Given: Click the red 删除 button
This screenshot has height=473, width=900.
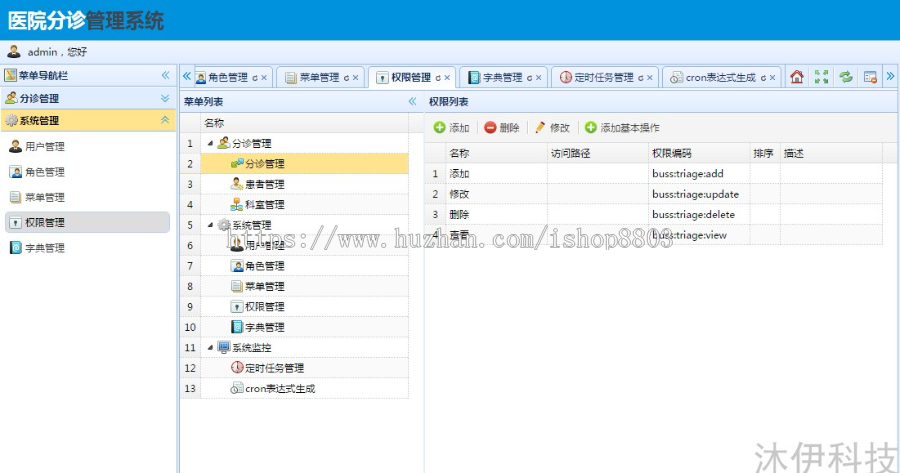Looking at the screenshot, I should [502, 127].
